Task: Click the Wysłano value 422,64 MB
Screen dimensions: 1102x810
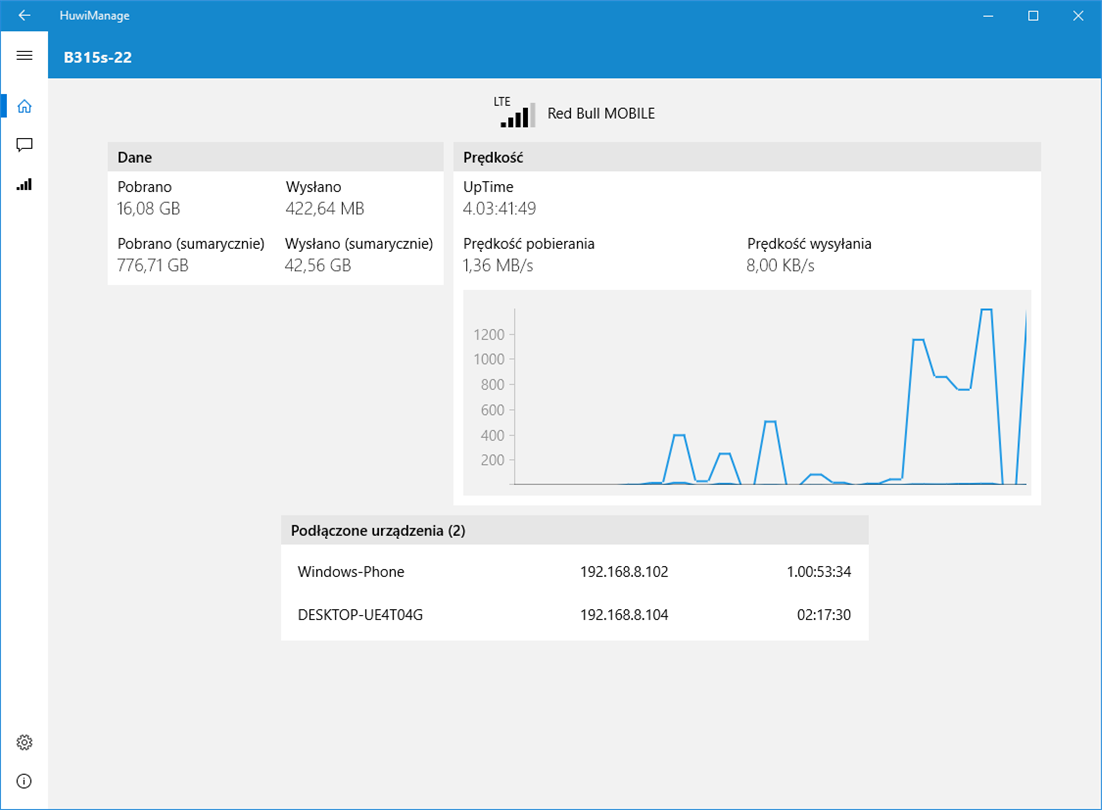Action: point(325,209)
